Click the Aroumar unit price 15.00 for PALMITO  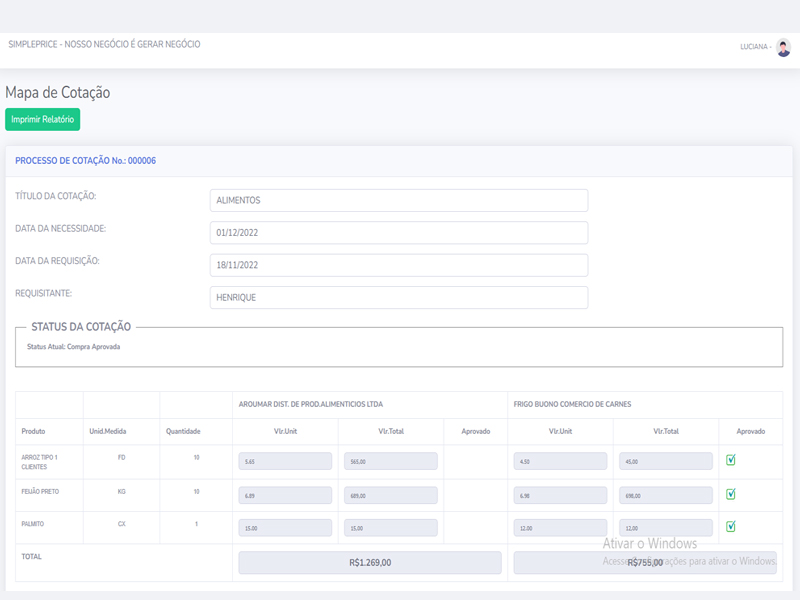285,528
